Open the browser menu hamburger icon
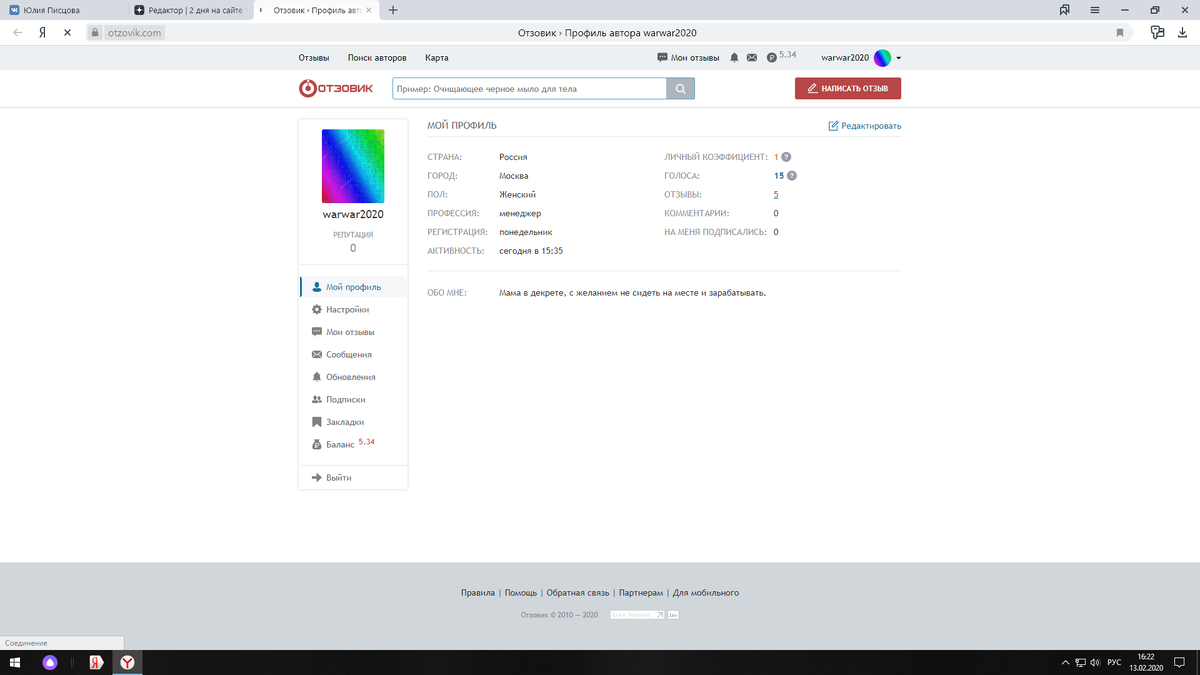Viewport: 1200px width, 675px height. coord(1095,10)
